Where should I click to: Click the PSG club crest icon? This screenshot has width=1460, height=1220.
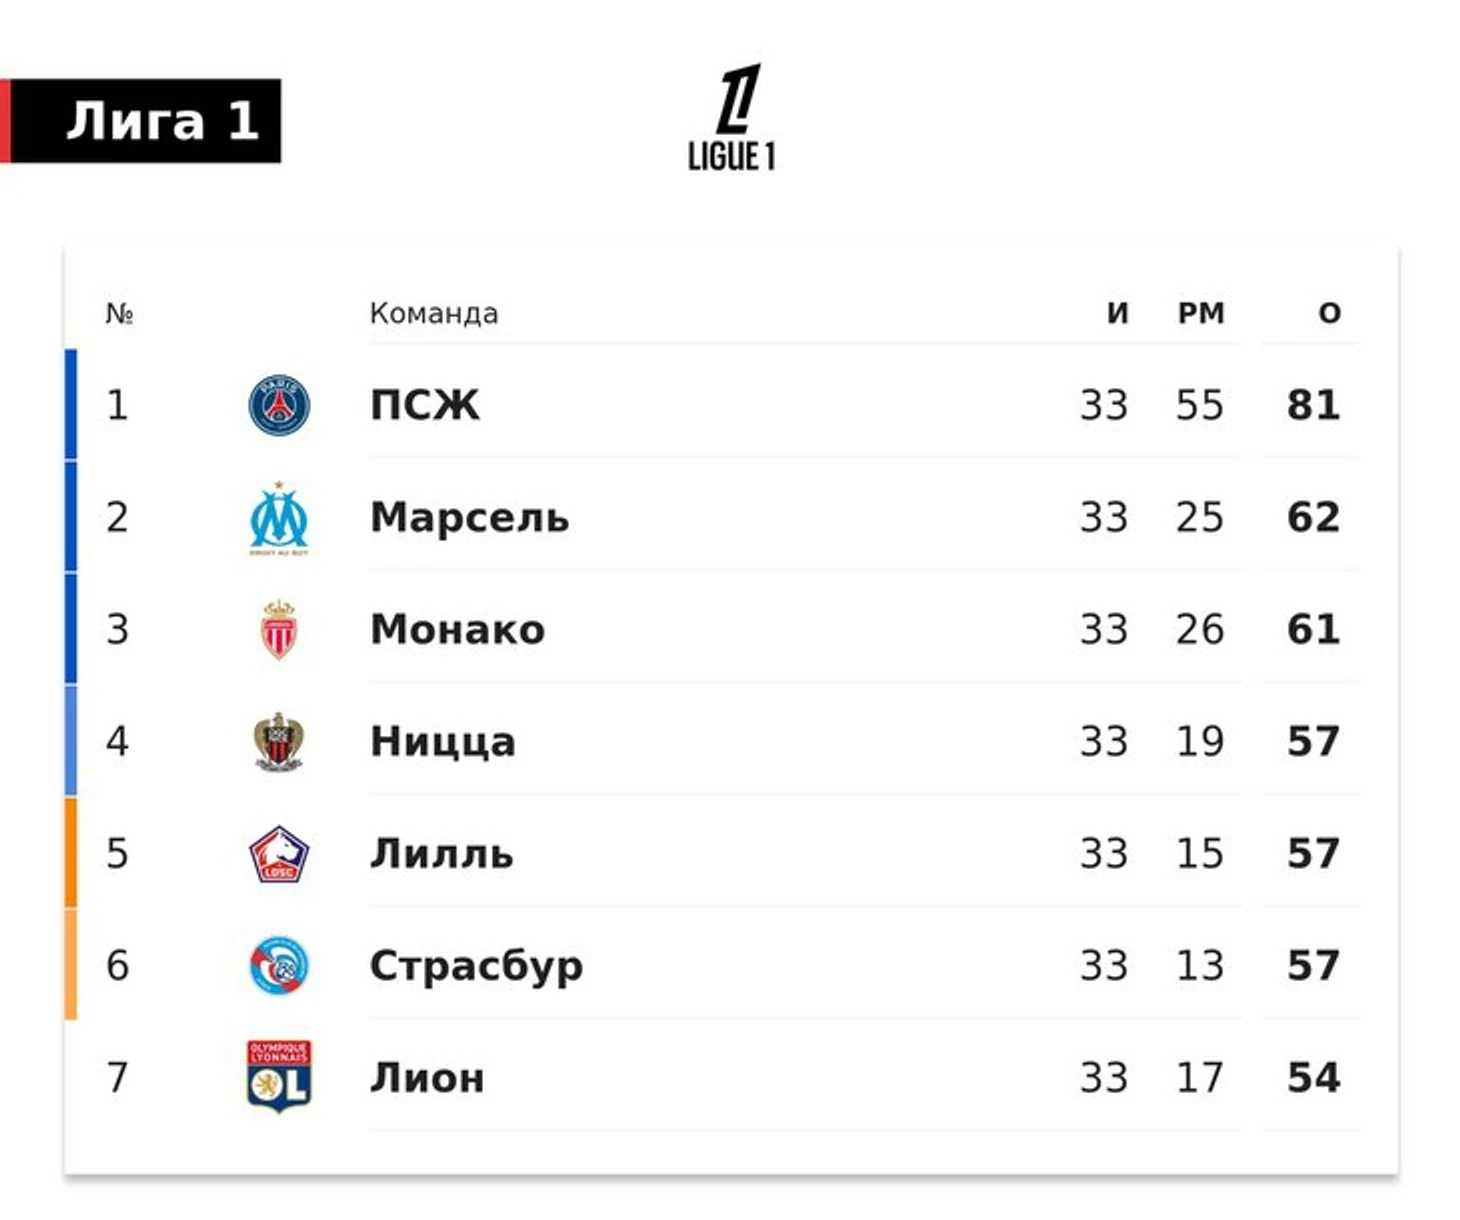(279, 405)
